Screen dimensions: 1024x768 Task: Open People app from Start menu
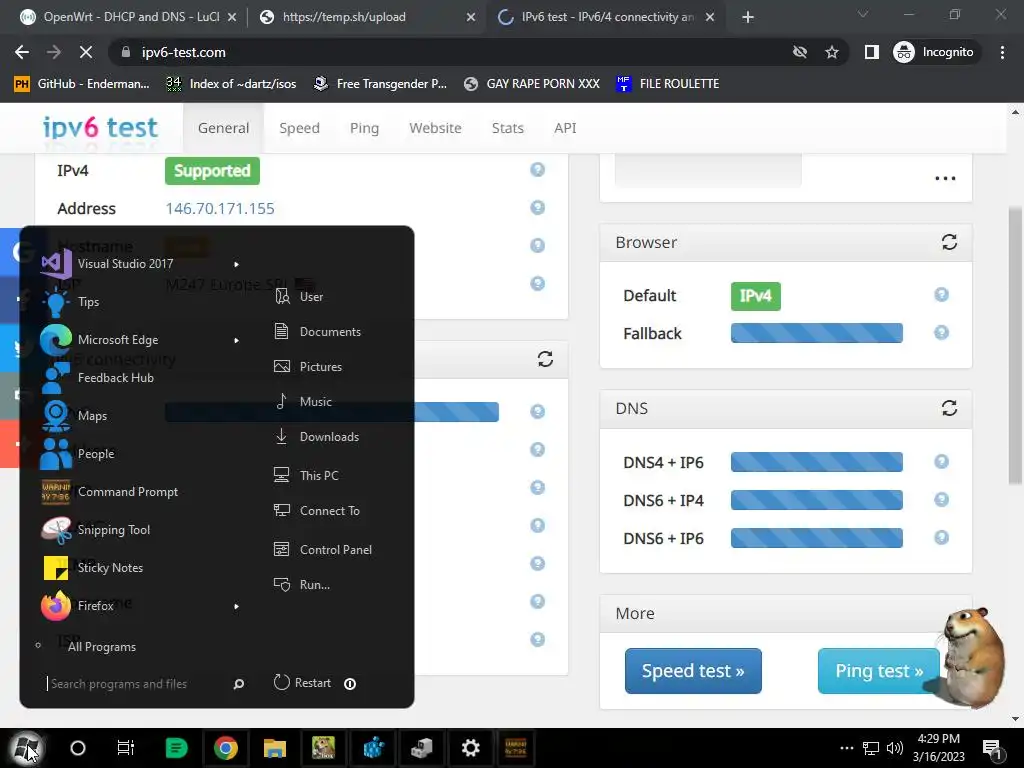tap(95, 453)
